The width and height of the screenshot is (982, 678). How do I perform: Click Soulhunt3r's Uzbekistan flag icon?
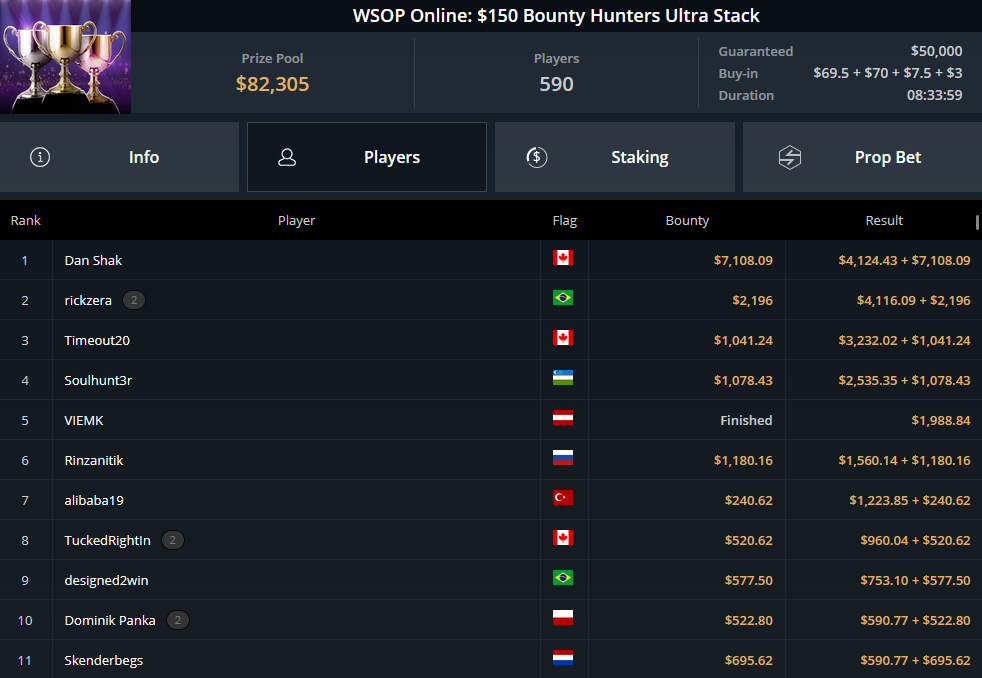click(x=562, y=378)
